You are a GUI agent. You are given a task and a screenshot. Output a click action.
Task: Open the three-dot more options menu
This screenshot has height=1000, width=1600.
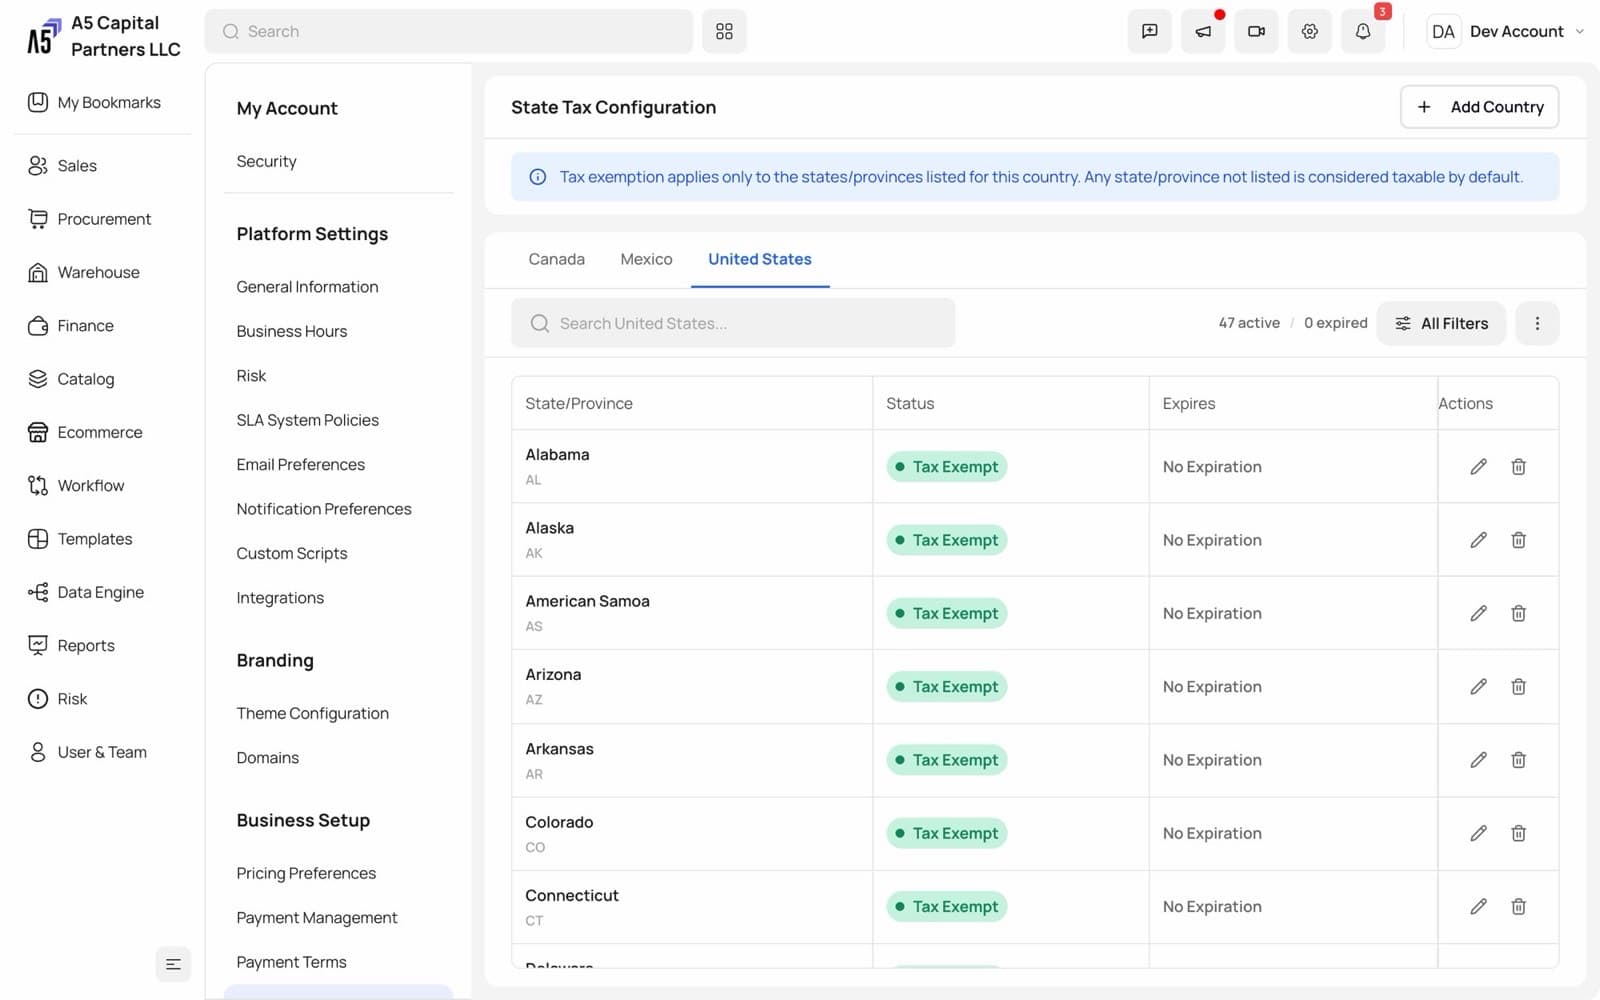pos(1537,323)
